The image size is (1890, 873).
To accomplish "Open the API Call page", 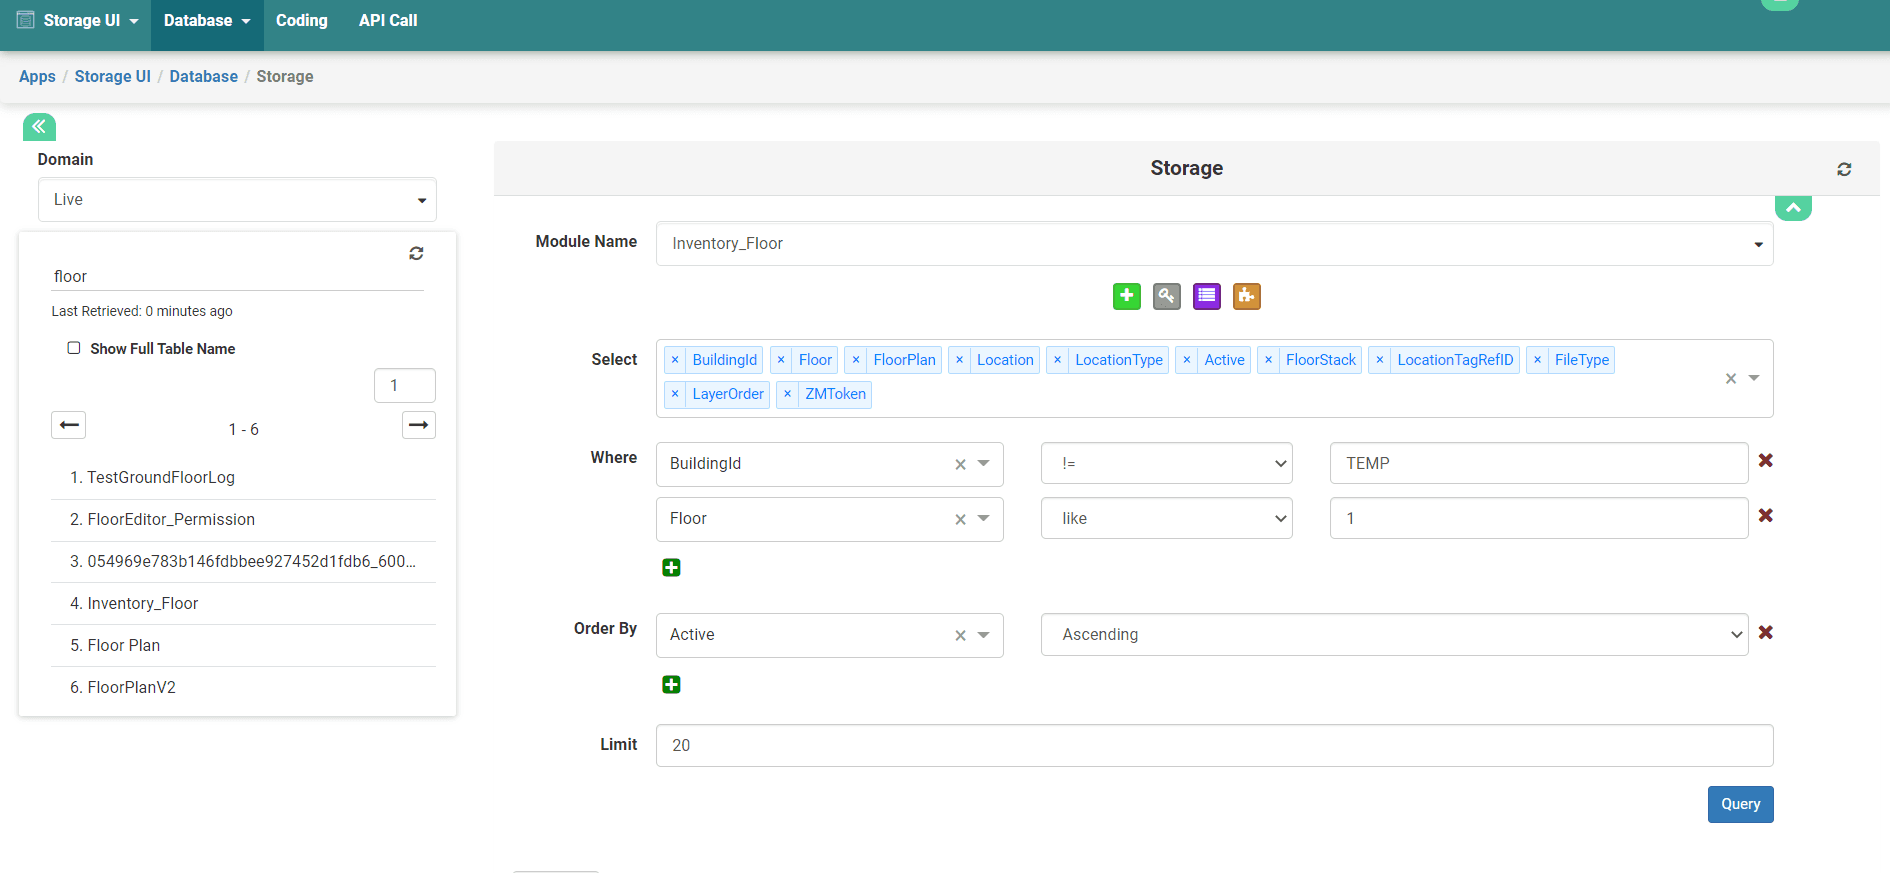I will coord(388,21).
